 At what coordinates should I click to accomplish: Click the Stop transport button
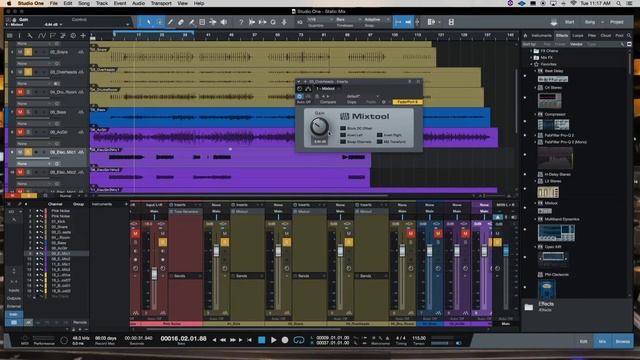262,340
